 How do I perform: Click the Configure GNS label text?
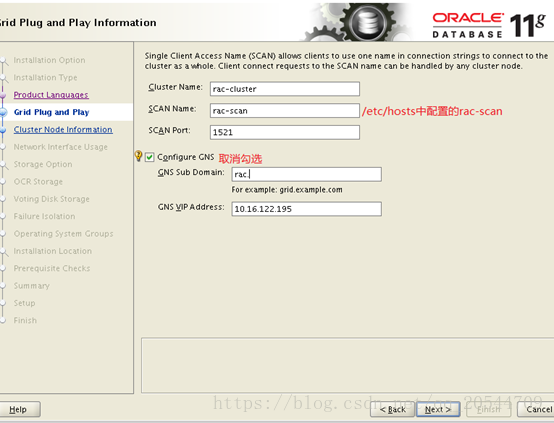[x=185, y=157]
